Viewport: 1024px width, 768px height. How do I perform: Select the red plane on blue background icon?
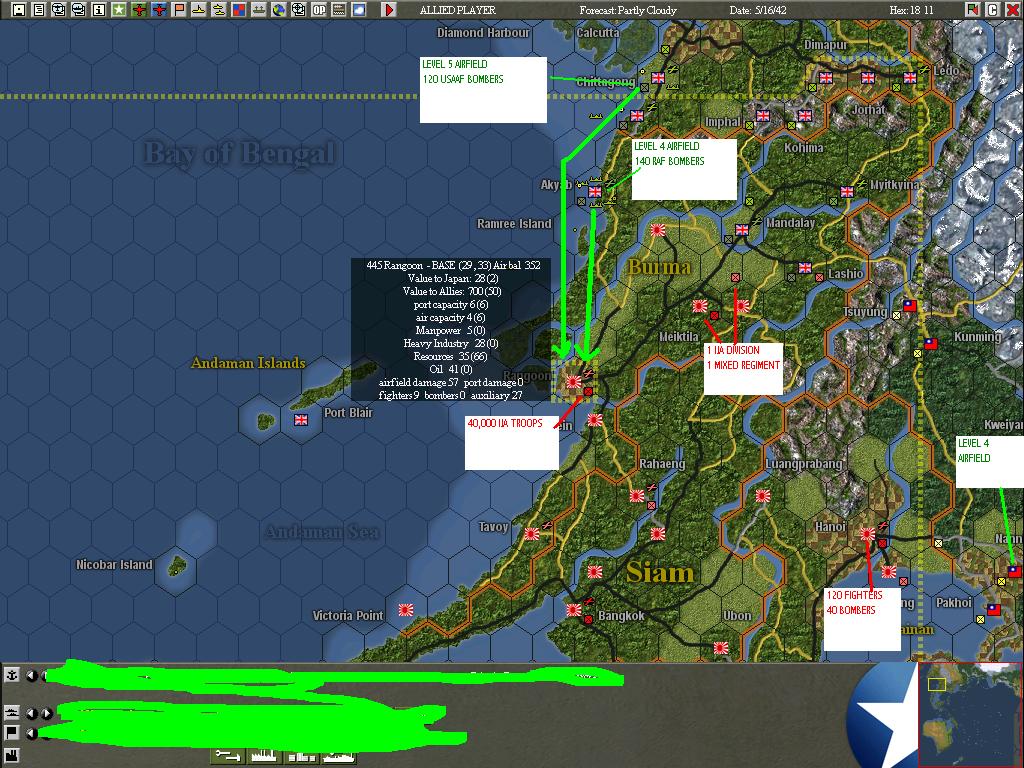[159, 10]
